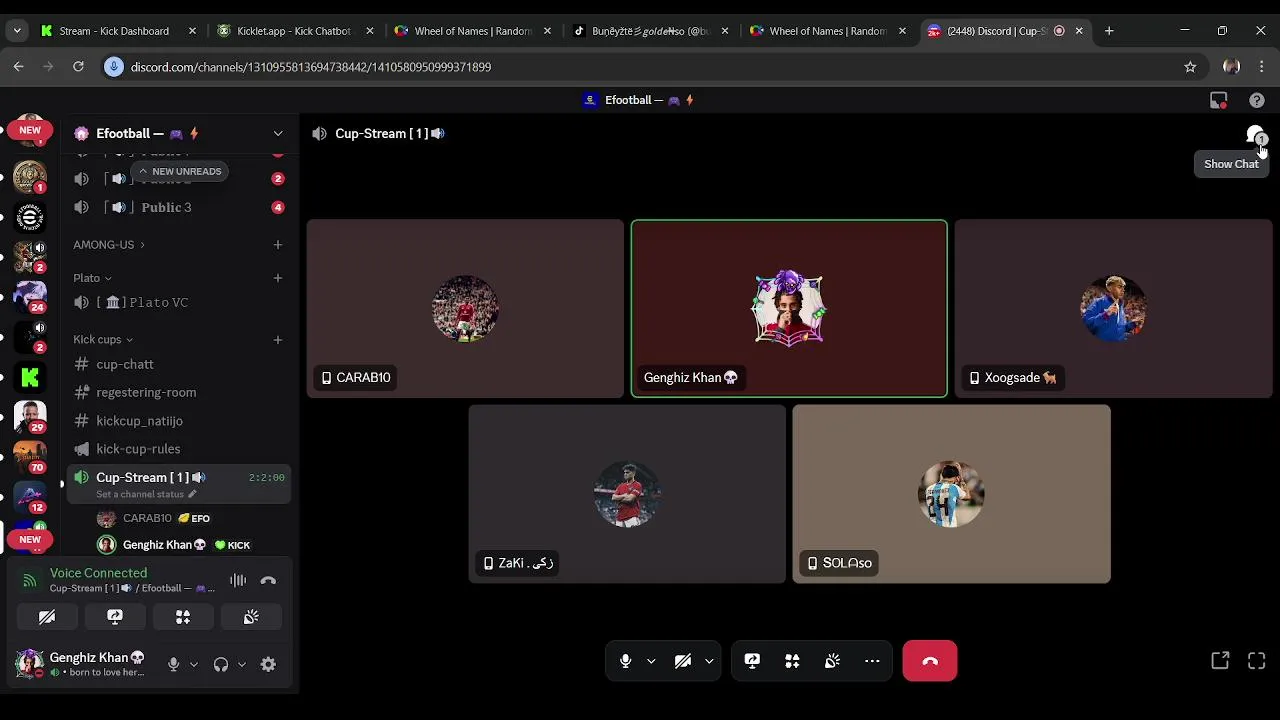Open the regestering-room channel

[x=179, y=392]
